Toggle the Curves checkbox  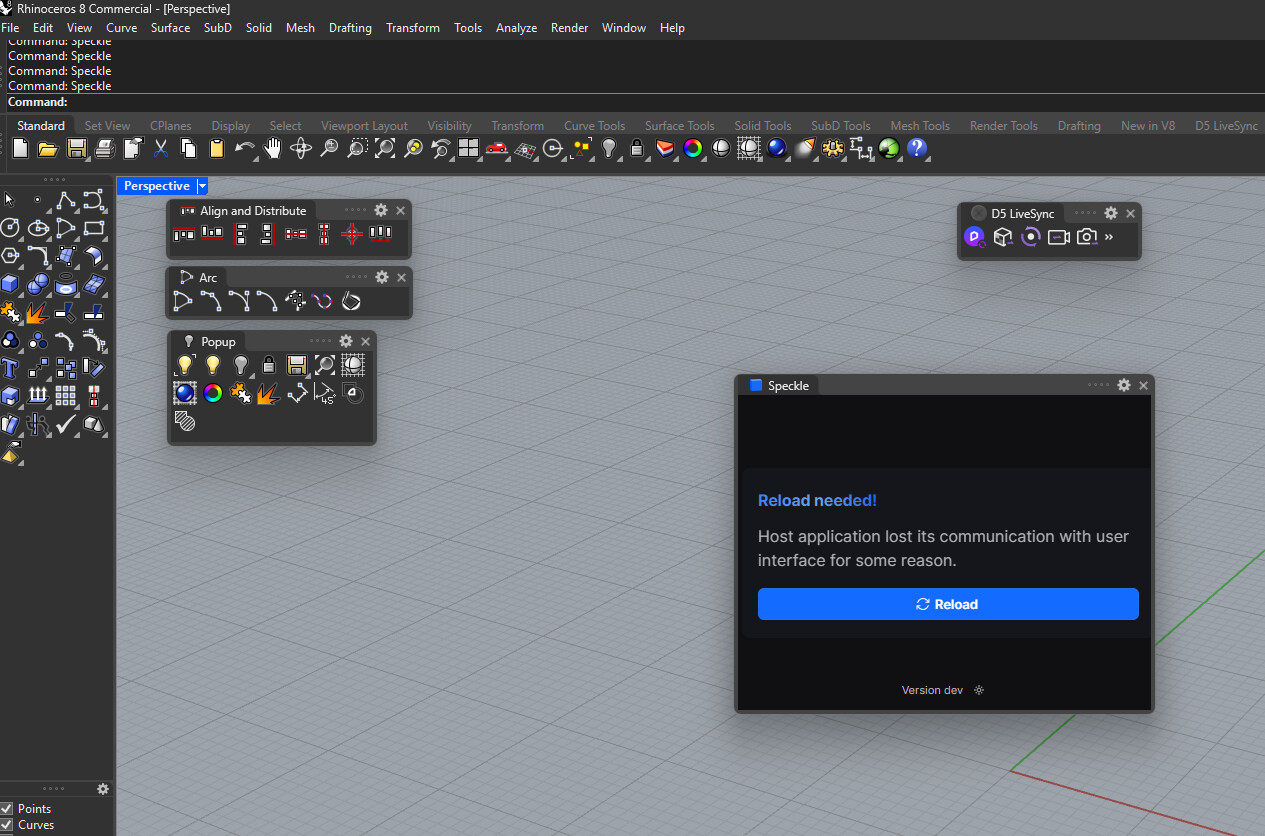[x=7, y=825]
